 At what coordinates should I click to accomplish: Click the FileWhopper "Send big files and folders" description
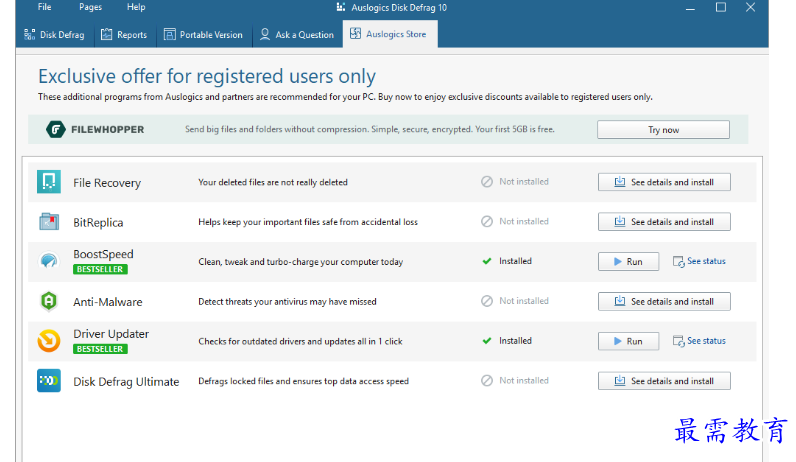370,129
